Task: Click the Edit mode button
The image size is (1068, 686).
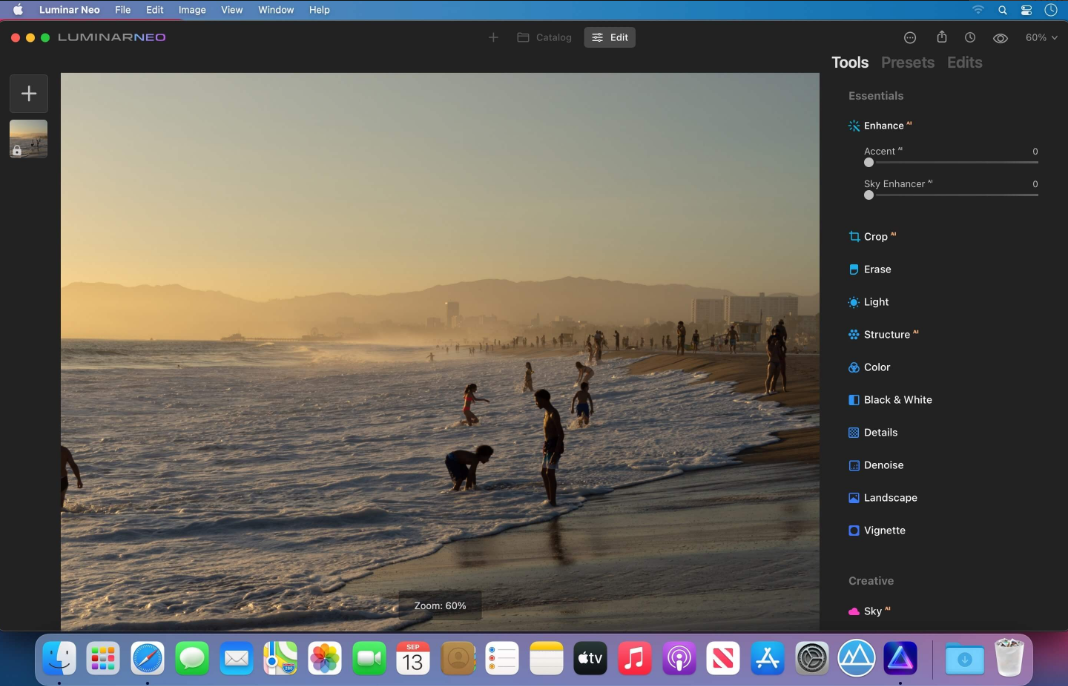Action: 610,37
